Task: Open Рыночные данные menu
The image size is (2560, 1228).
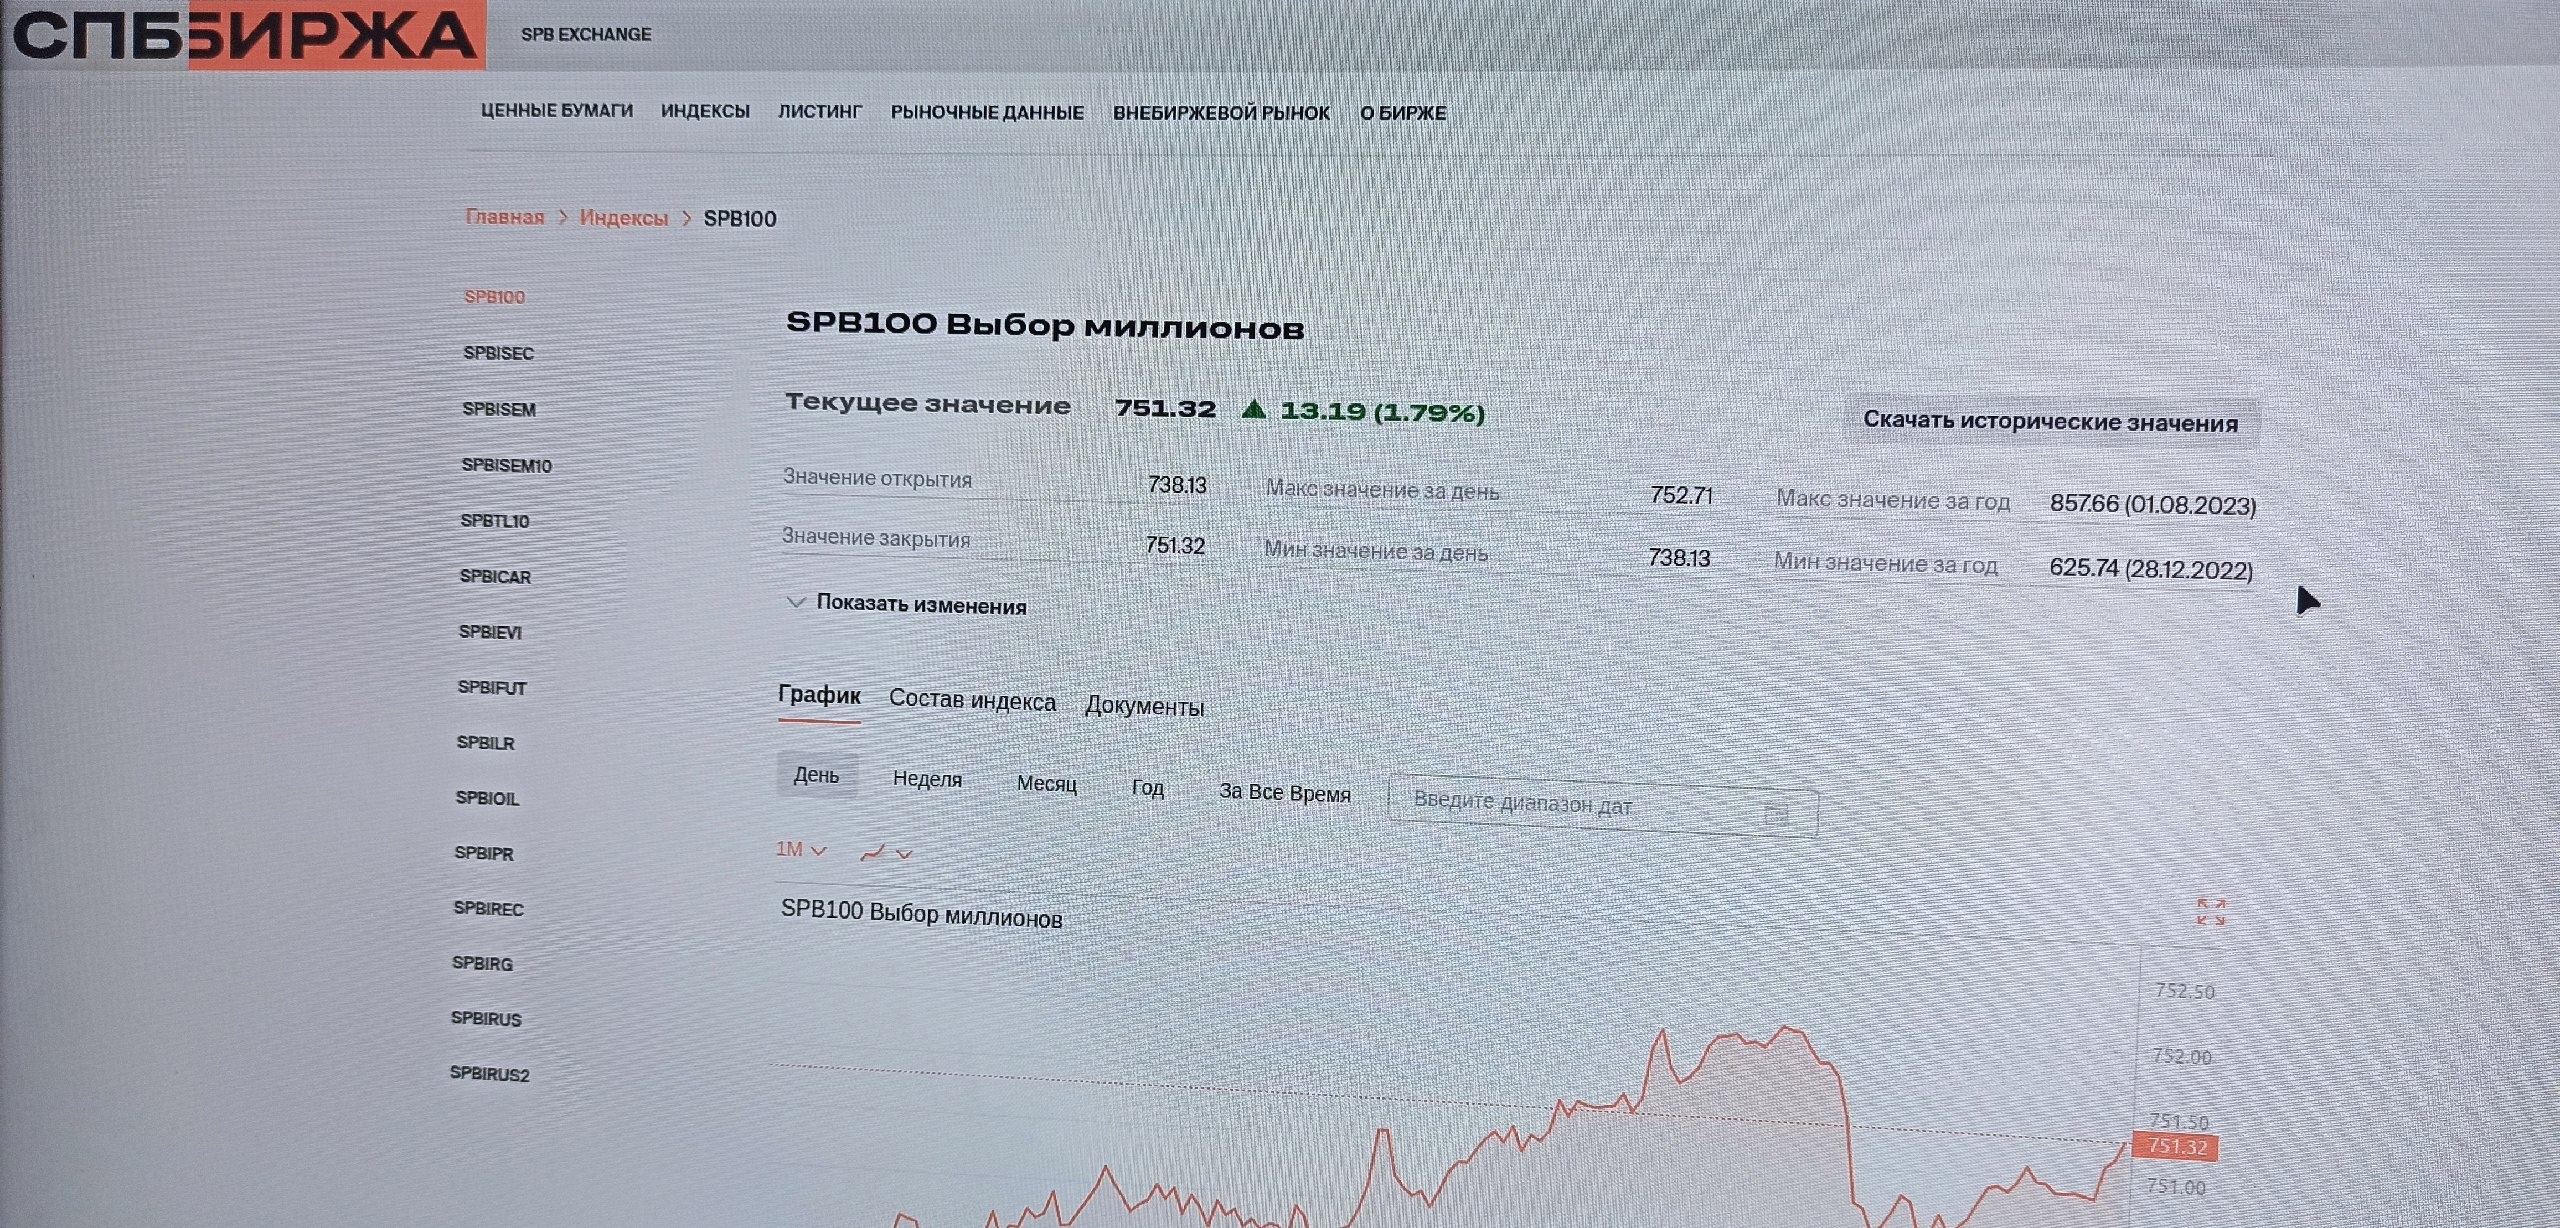Action: (x=987, y=113)
